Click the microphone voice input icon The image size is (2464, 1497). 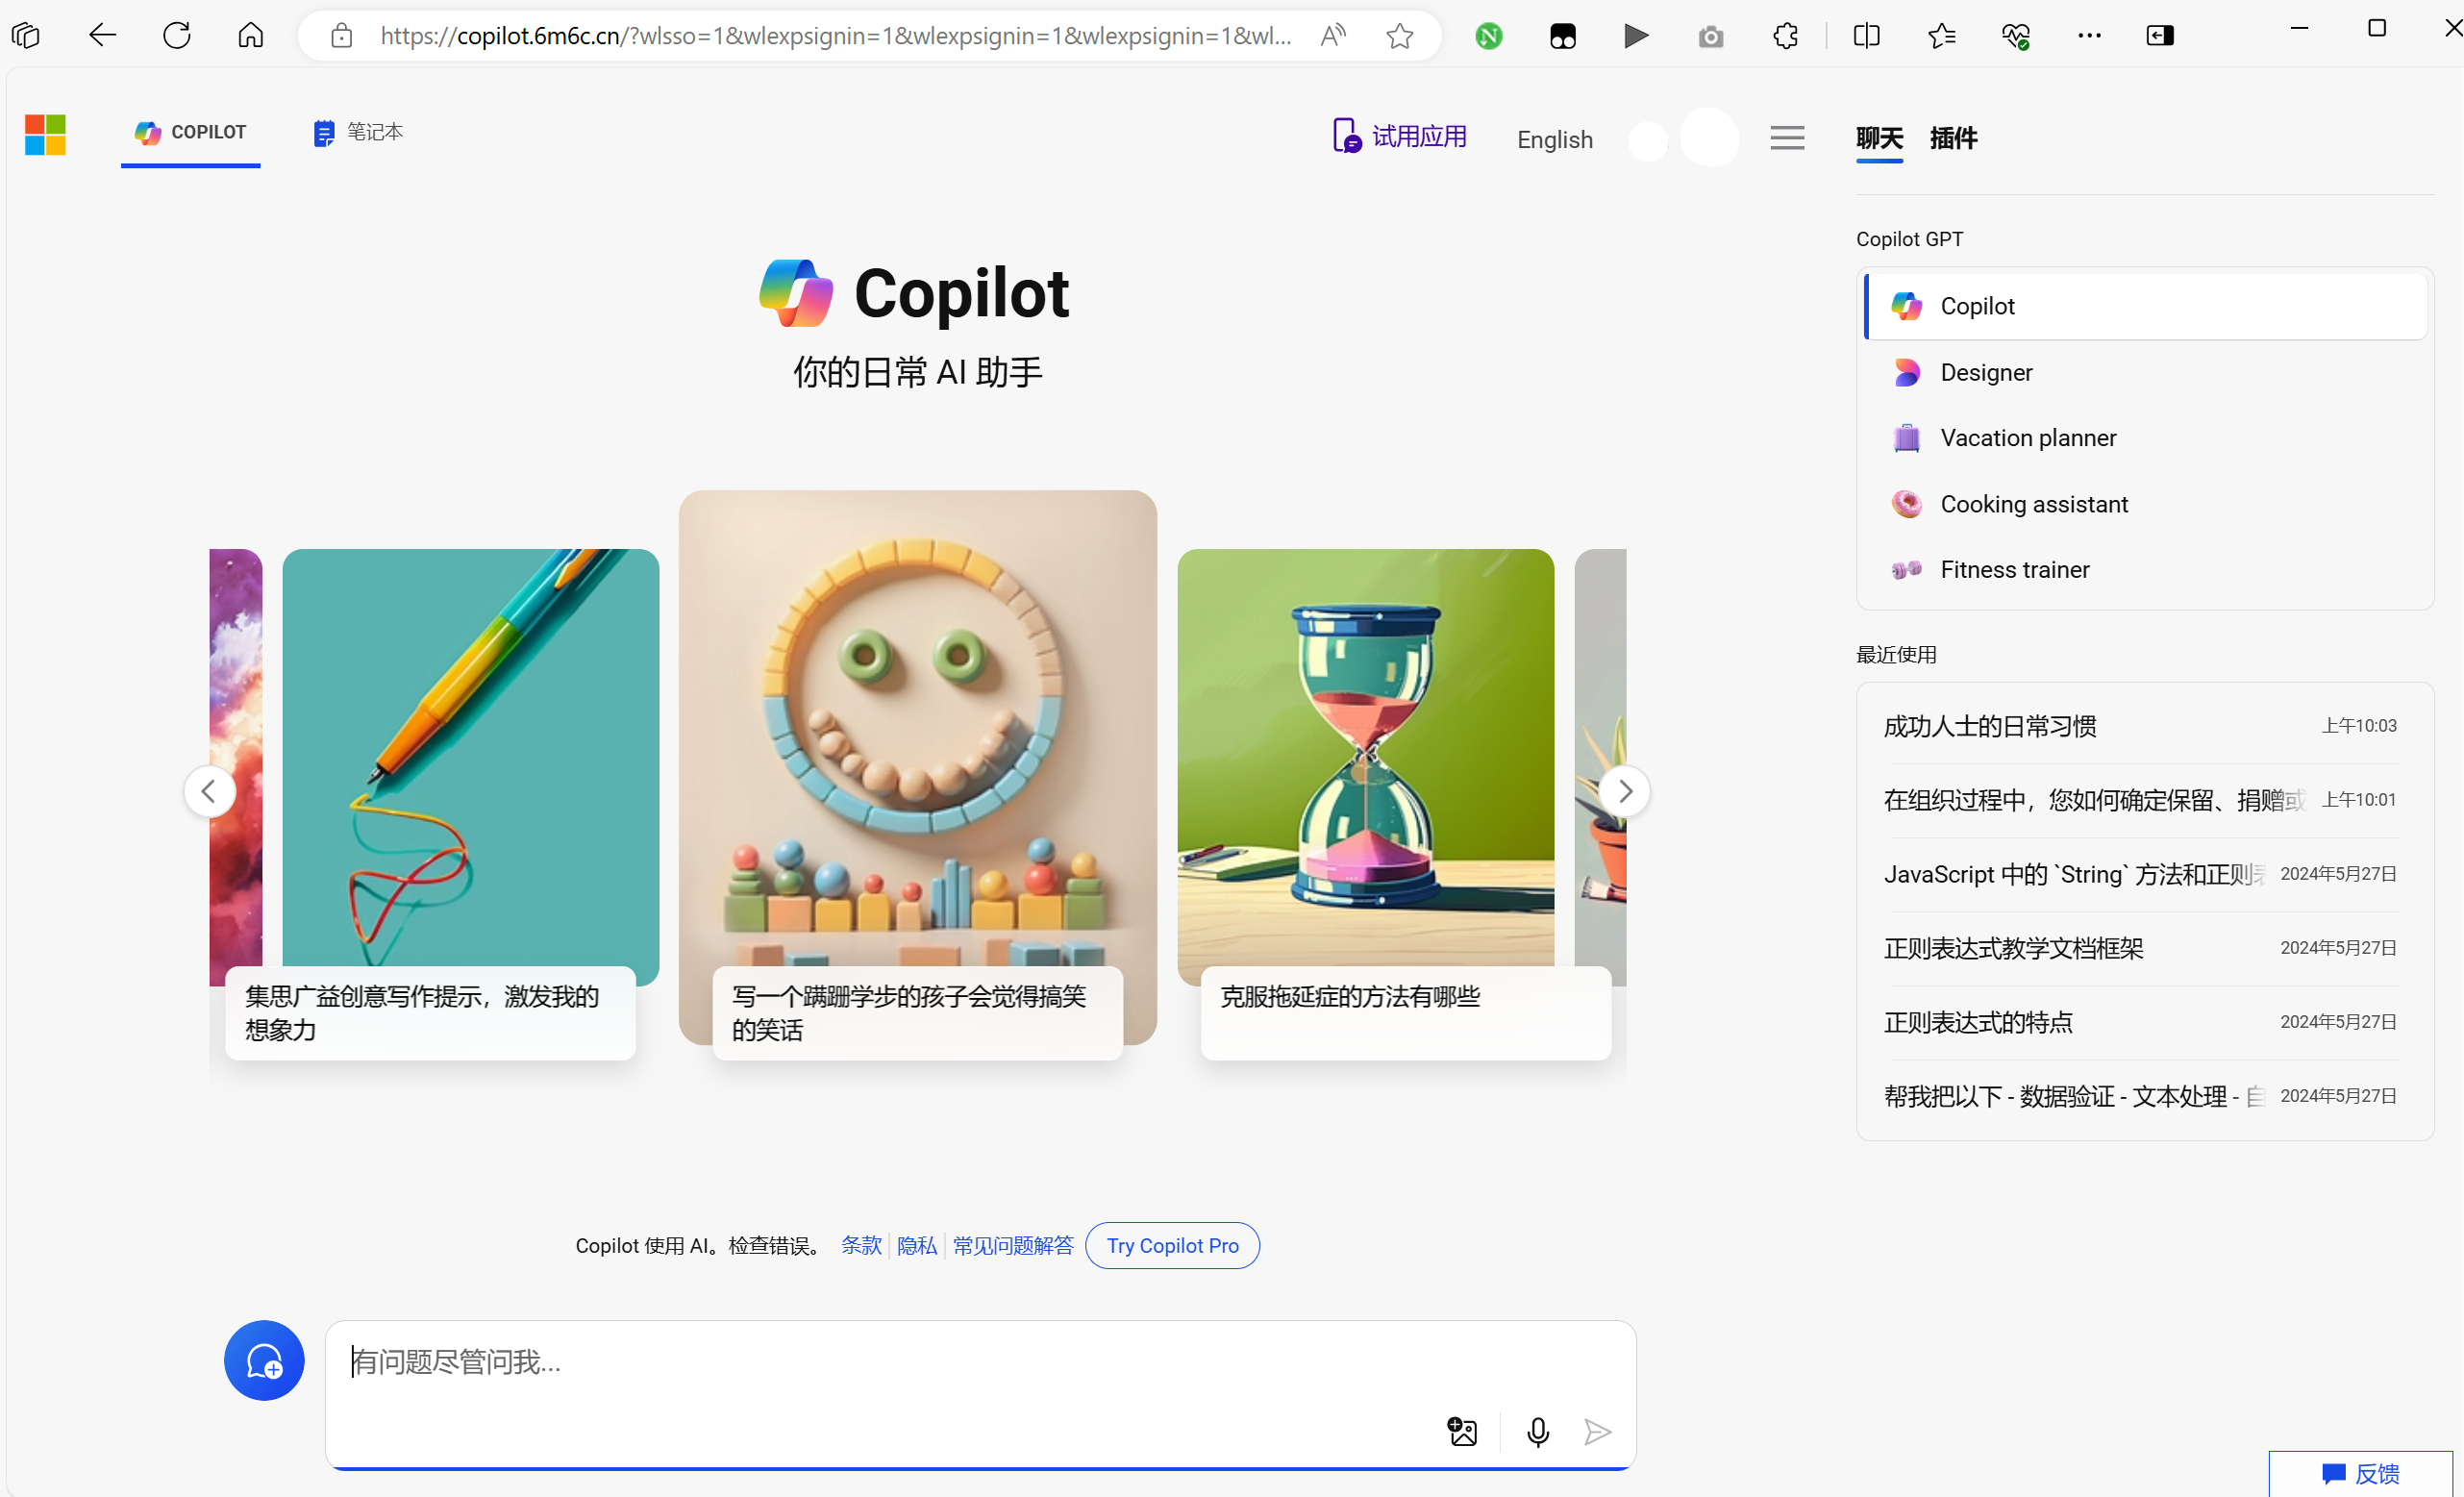pos(1538,1432)
